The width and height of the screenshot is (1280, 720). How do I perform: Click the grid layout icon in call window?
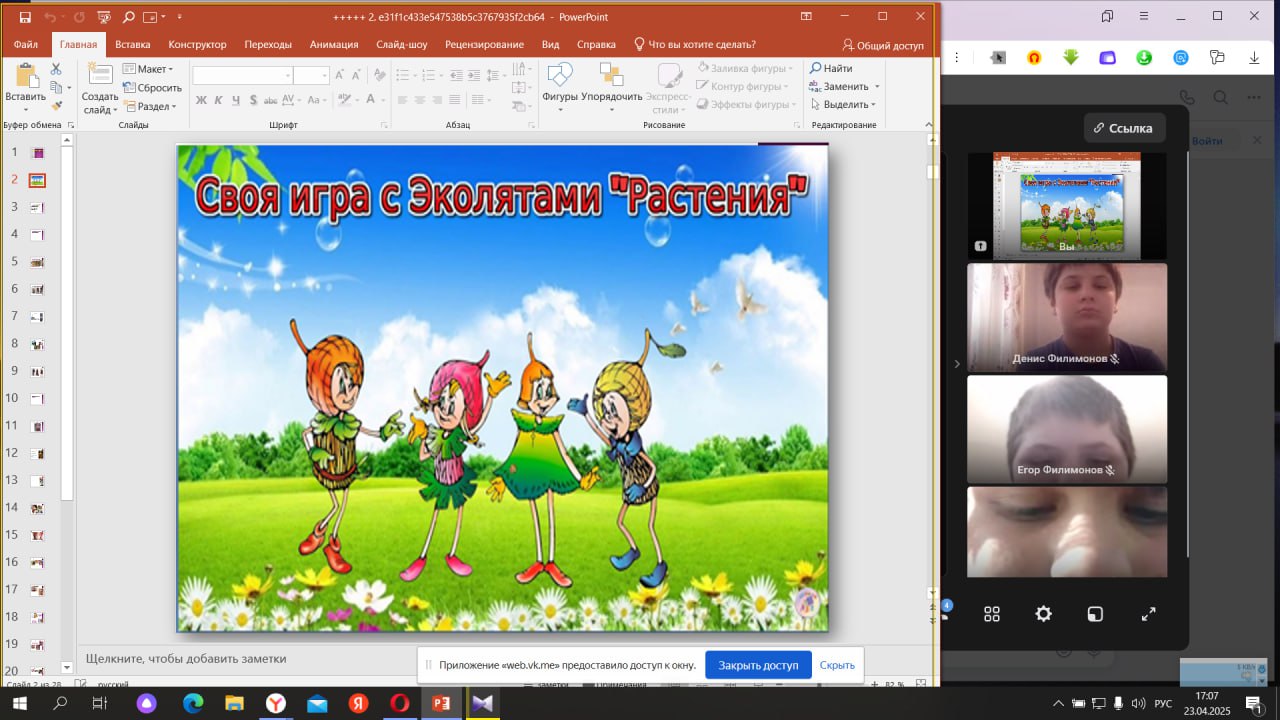(992, 614)
